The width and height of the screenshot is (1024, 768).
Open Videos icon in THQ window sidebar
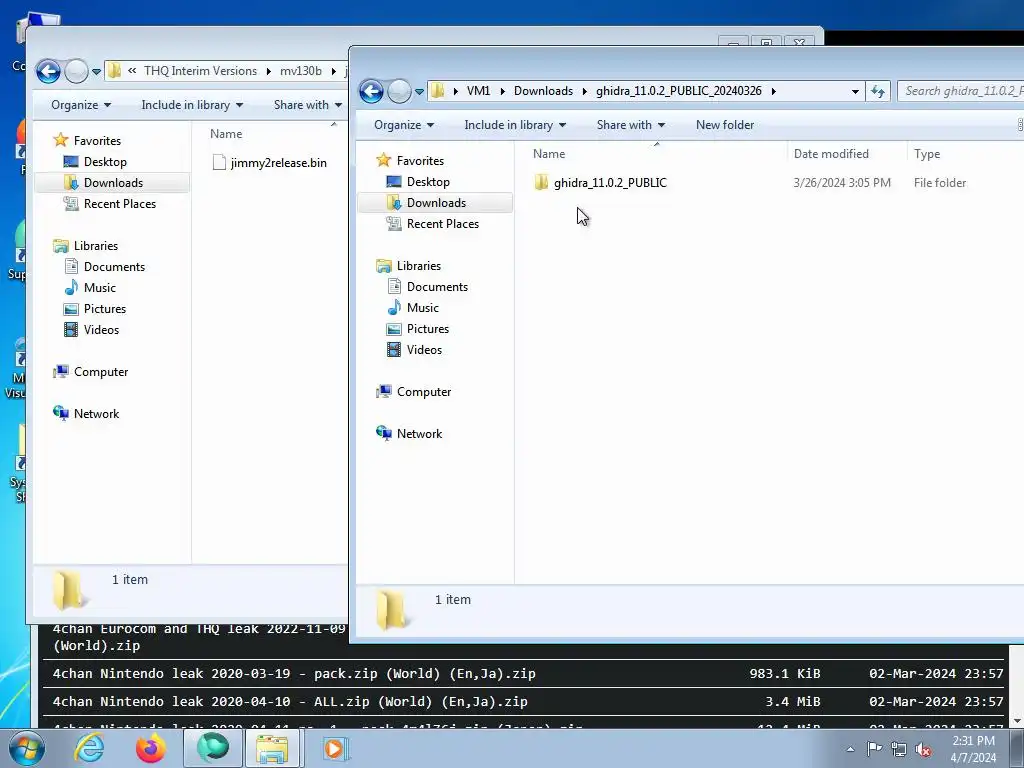[71, 330]
